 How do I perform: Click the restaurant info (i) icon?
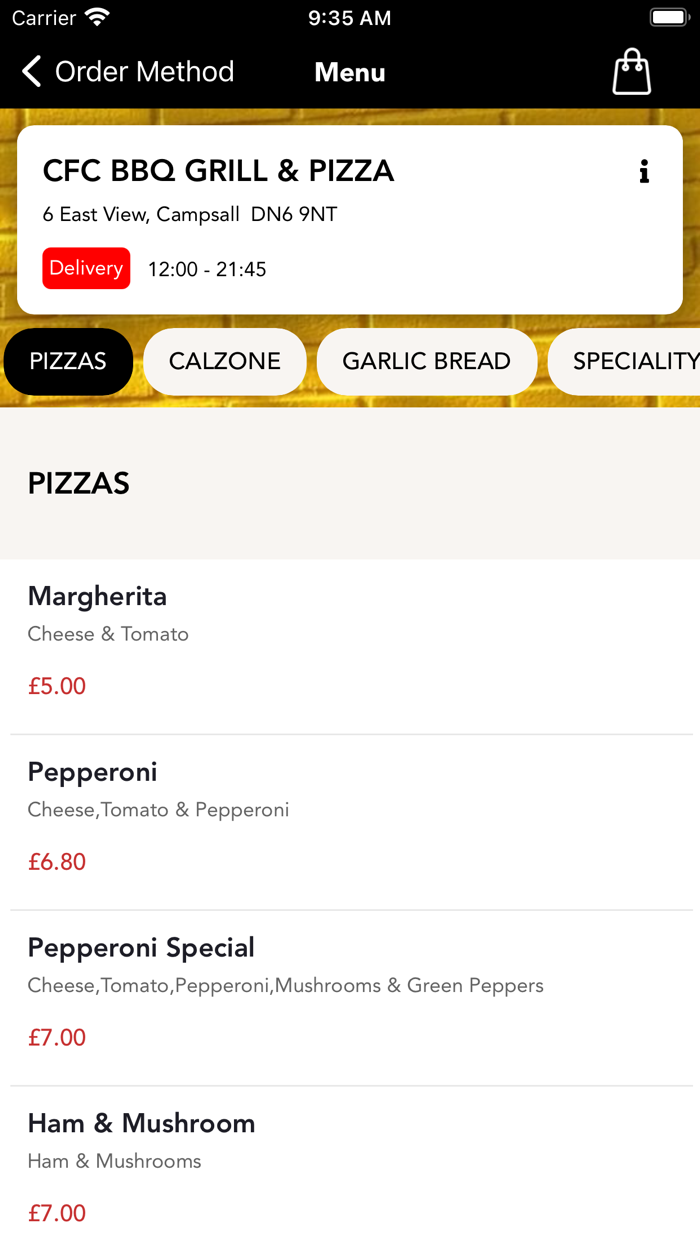tap(644, 172)
